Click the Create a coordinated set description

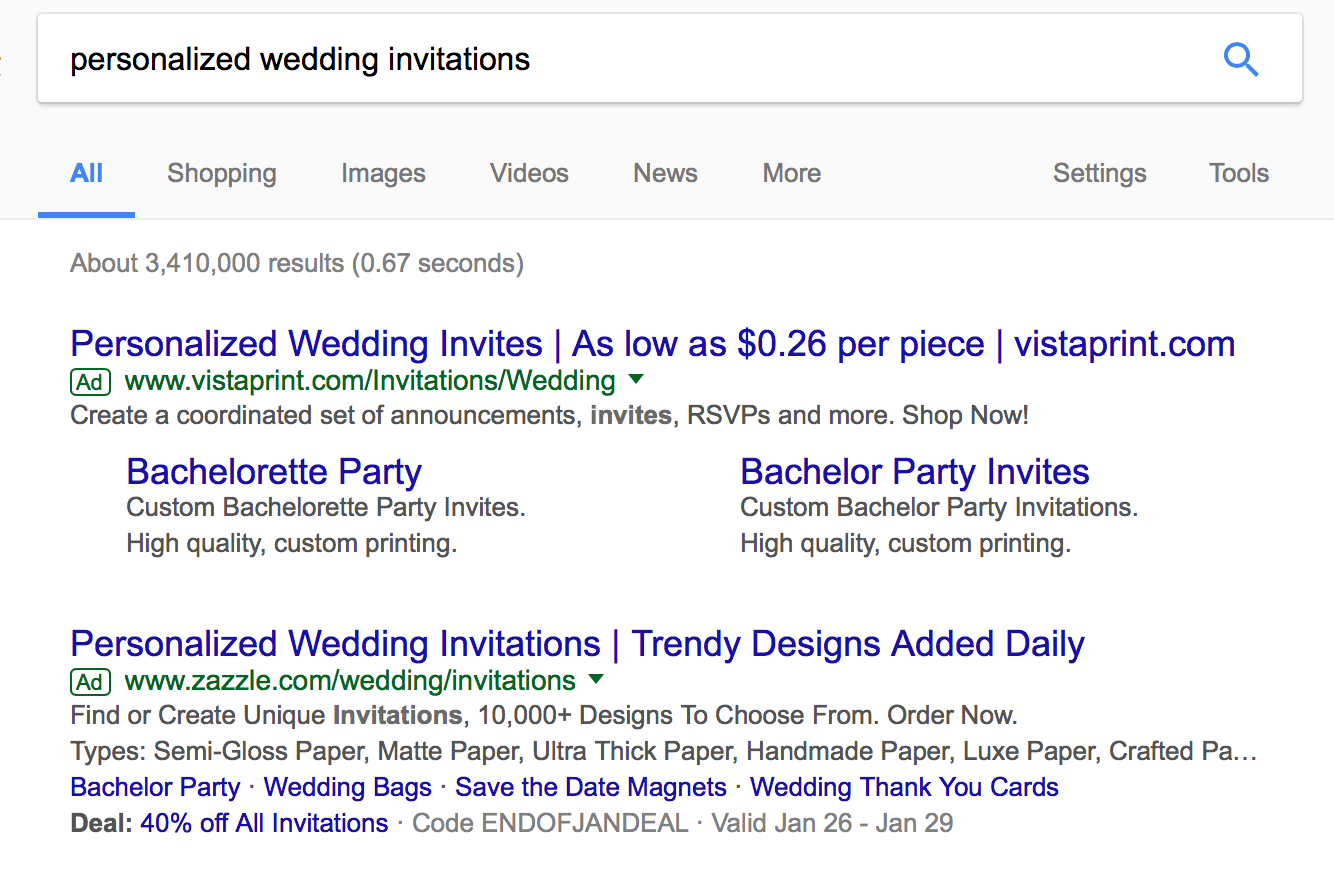pyautogui.click(x=549, y=415)
